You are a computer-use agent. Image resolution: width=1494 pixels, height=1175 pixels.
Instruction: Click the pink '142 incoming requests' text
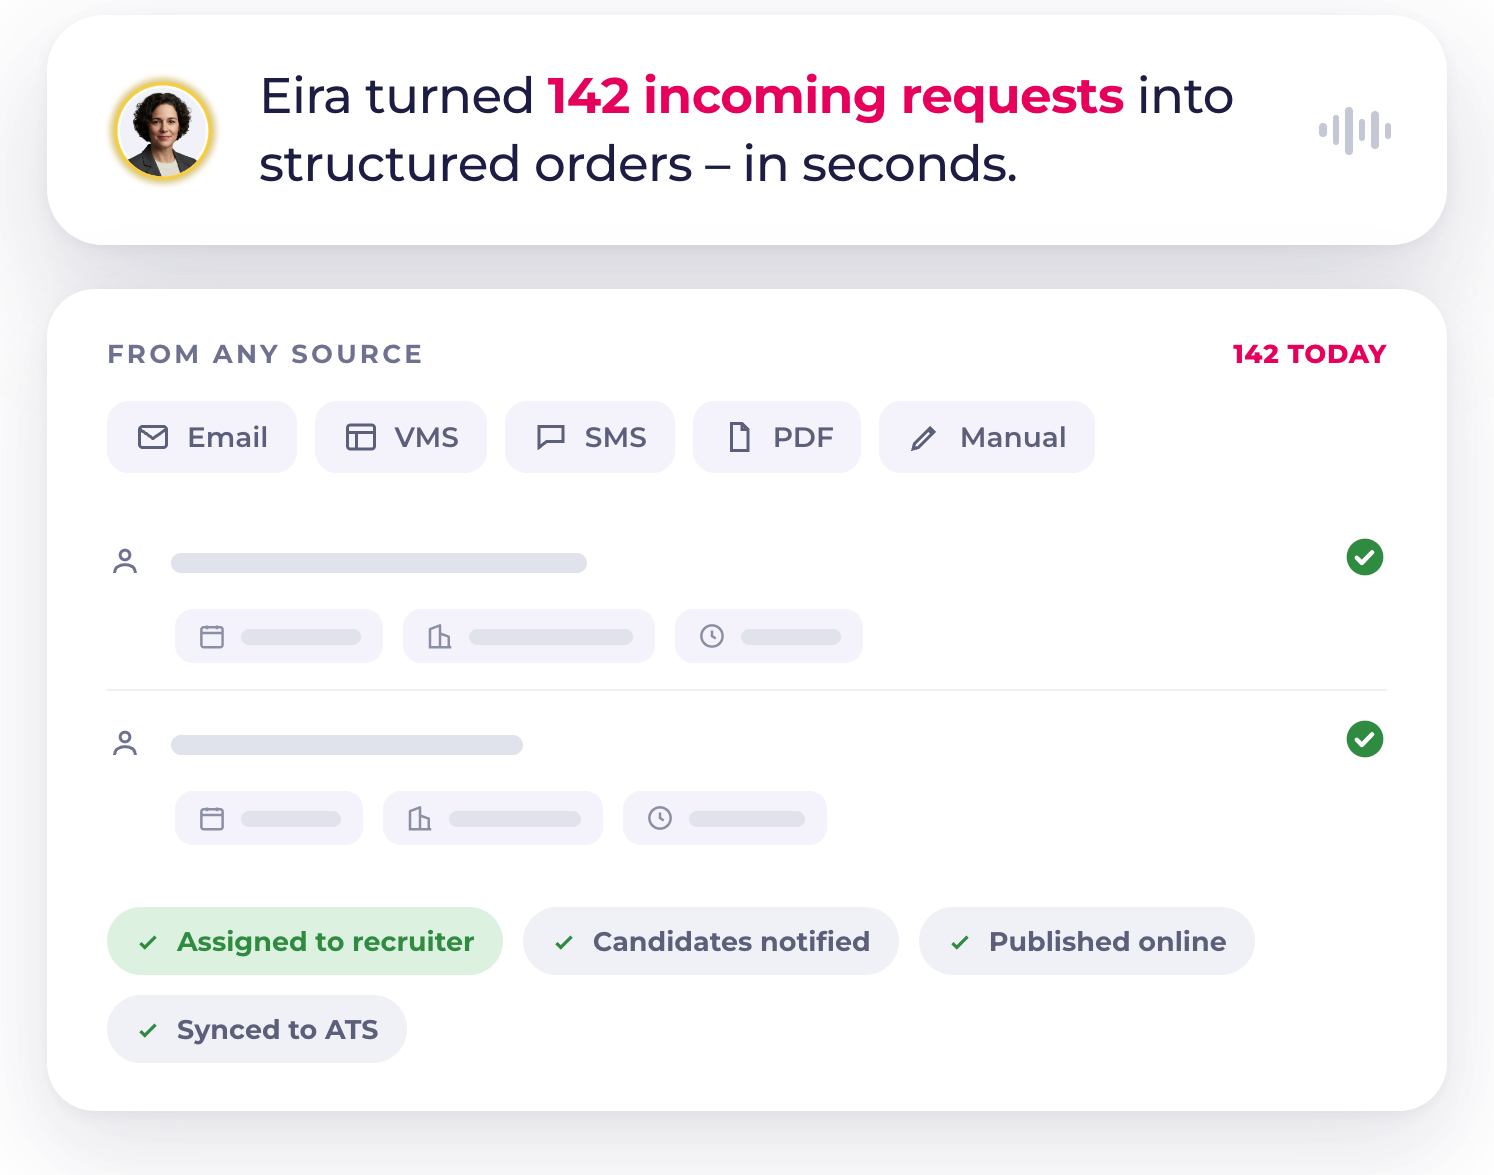coord(836,96)
